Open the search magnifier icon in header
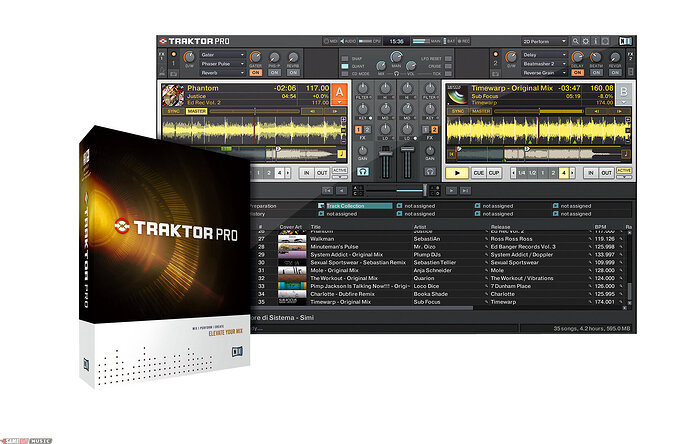 [575, 41]
